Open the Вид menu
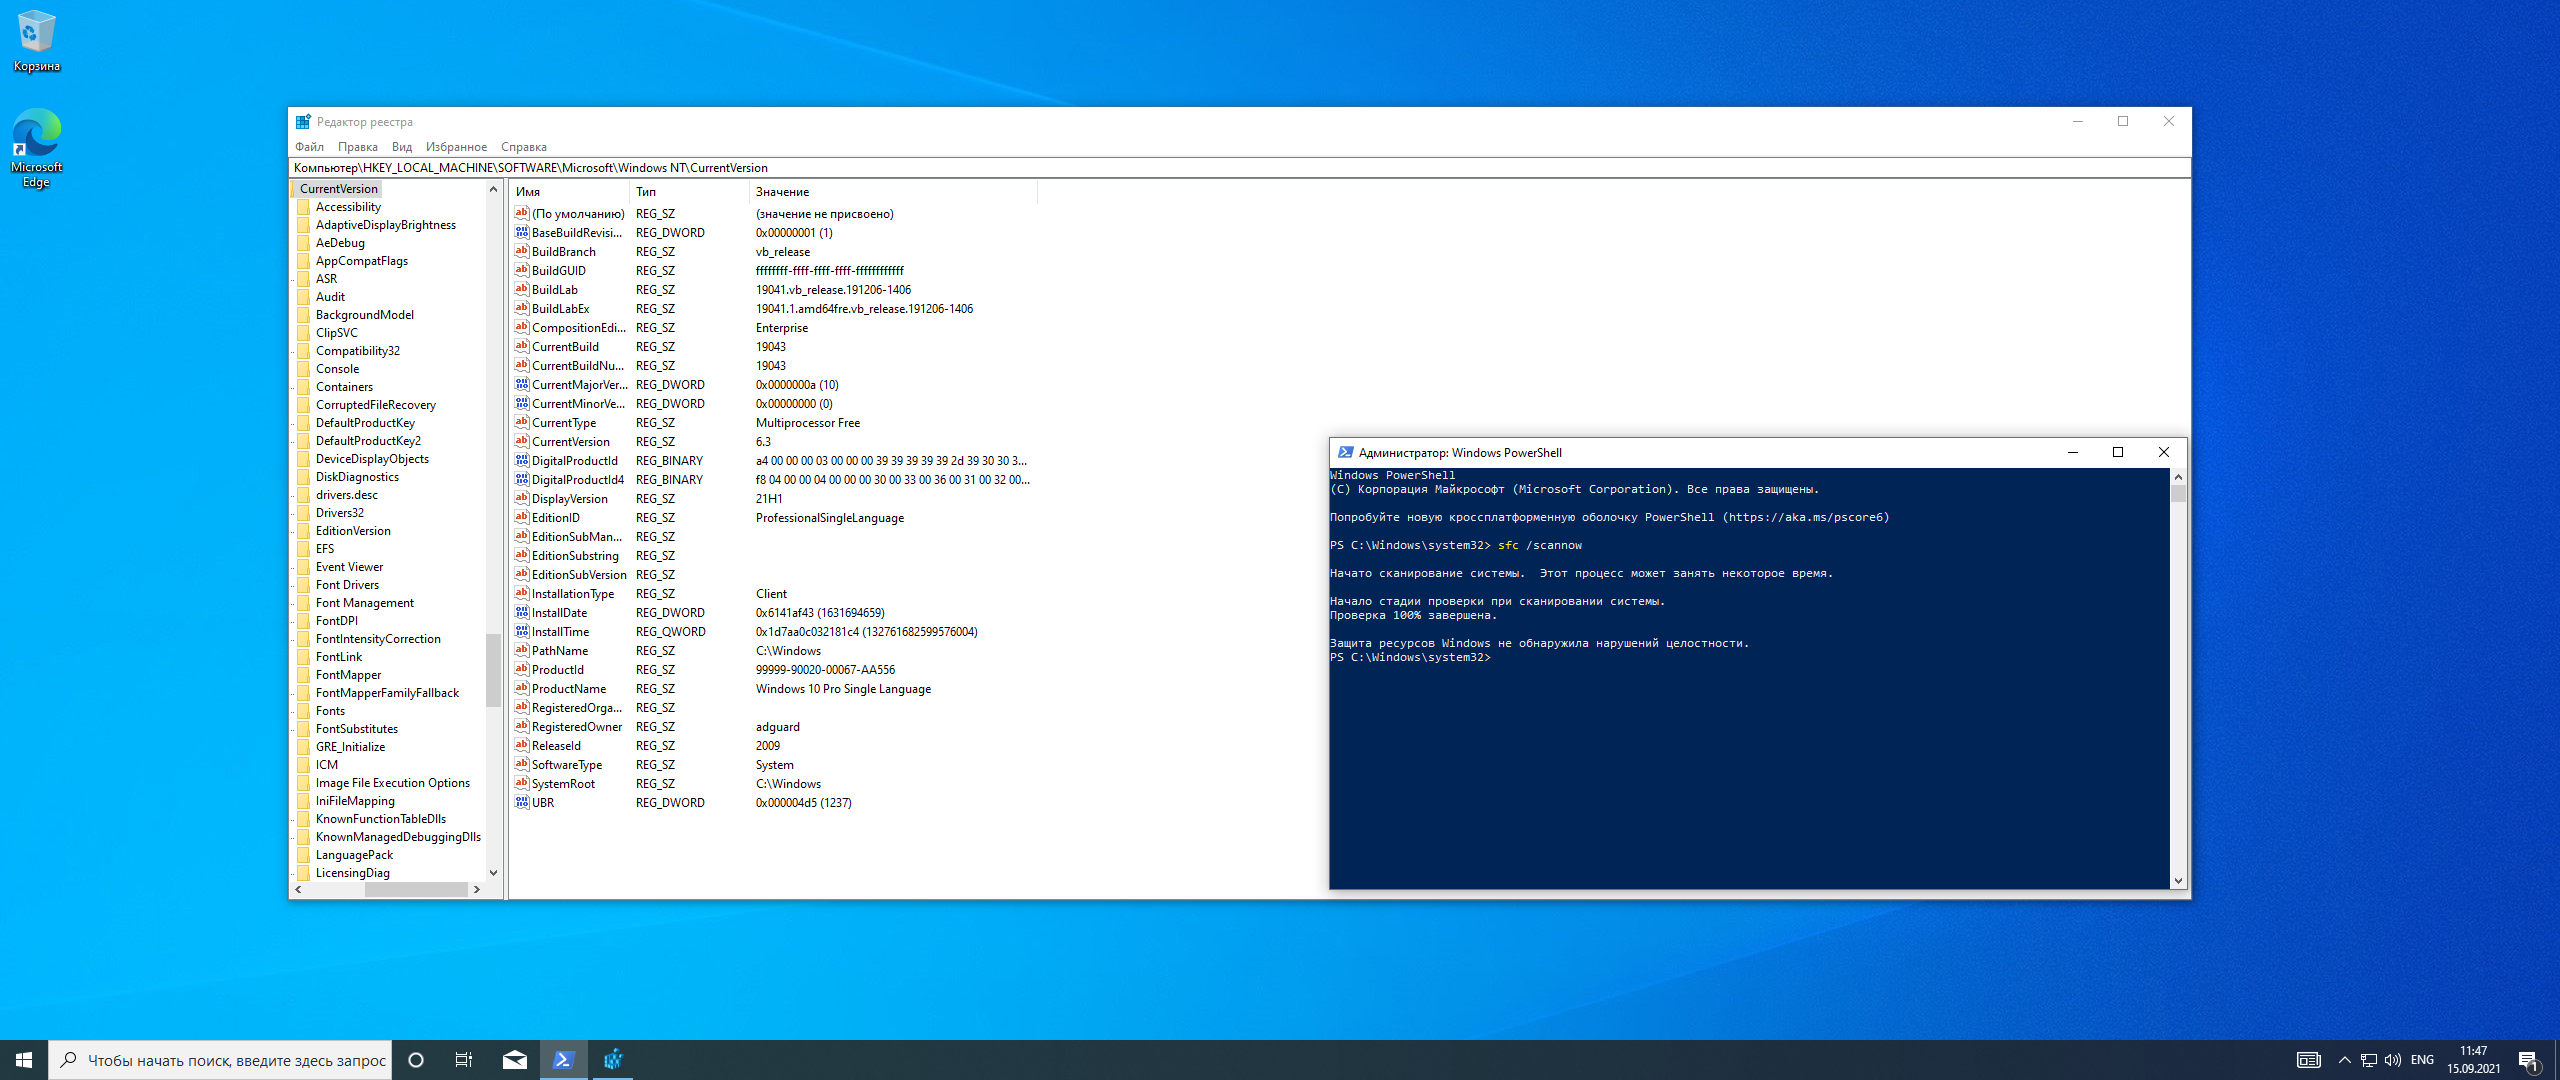Screen dimensions: 2560x1080 pyautogui.click(x=401, y=147)
